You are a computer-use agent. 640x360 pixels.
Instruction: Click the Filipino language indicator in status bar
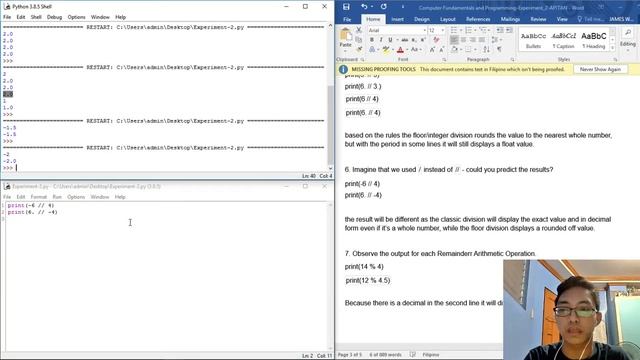tap(431, 355)
